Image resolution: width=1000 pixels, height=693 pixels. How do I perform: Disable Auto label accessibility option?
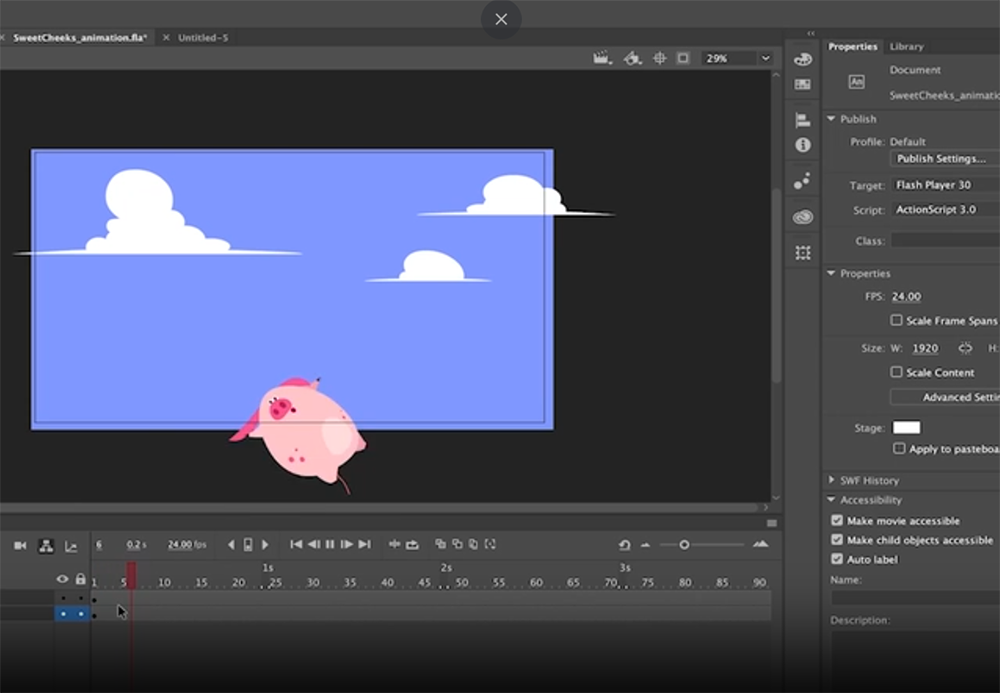[837, 559]
